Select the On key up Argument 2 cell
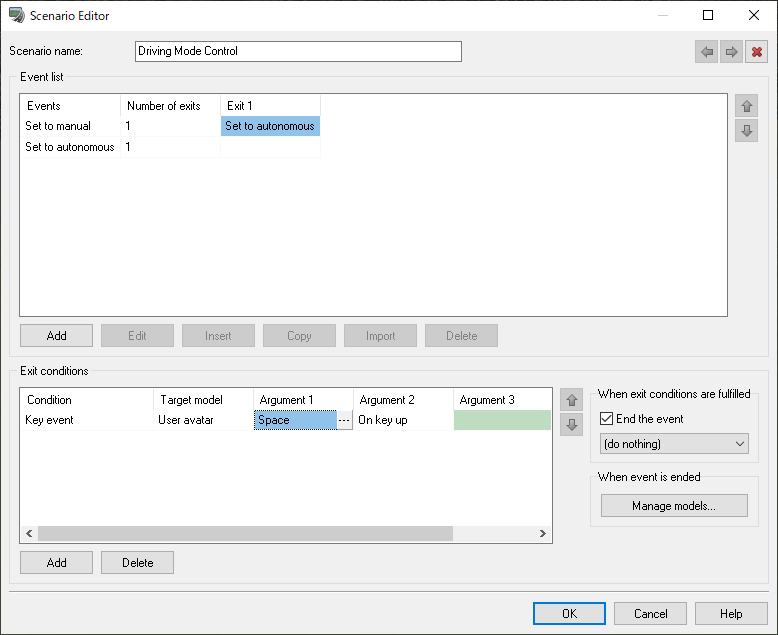 (x=403, y=420)
